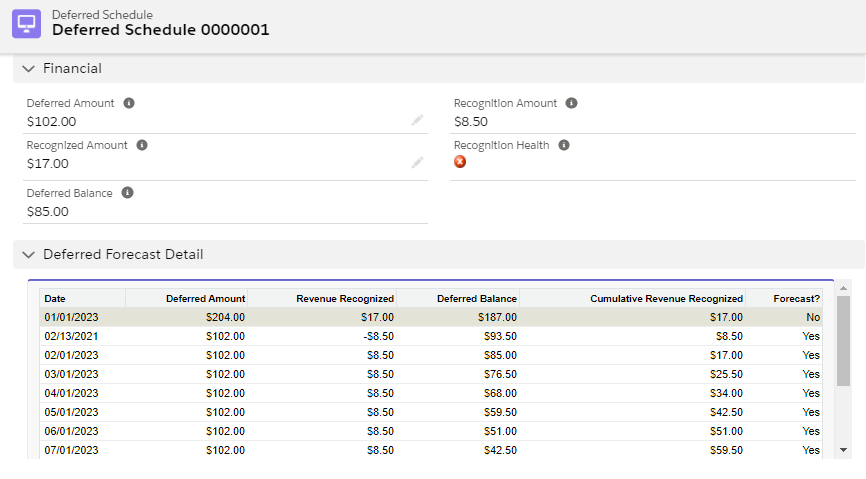Click the Deferred Schedule monitor icon
The width and height of the screenshot is (866, 479).
26,23
